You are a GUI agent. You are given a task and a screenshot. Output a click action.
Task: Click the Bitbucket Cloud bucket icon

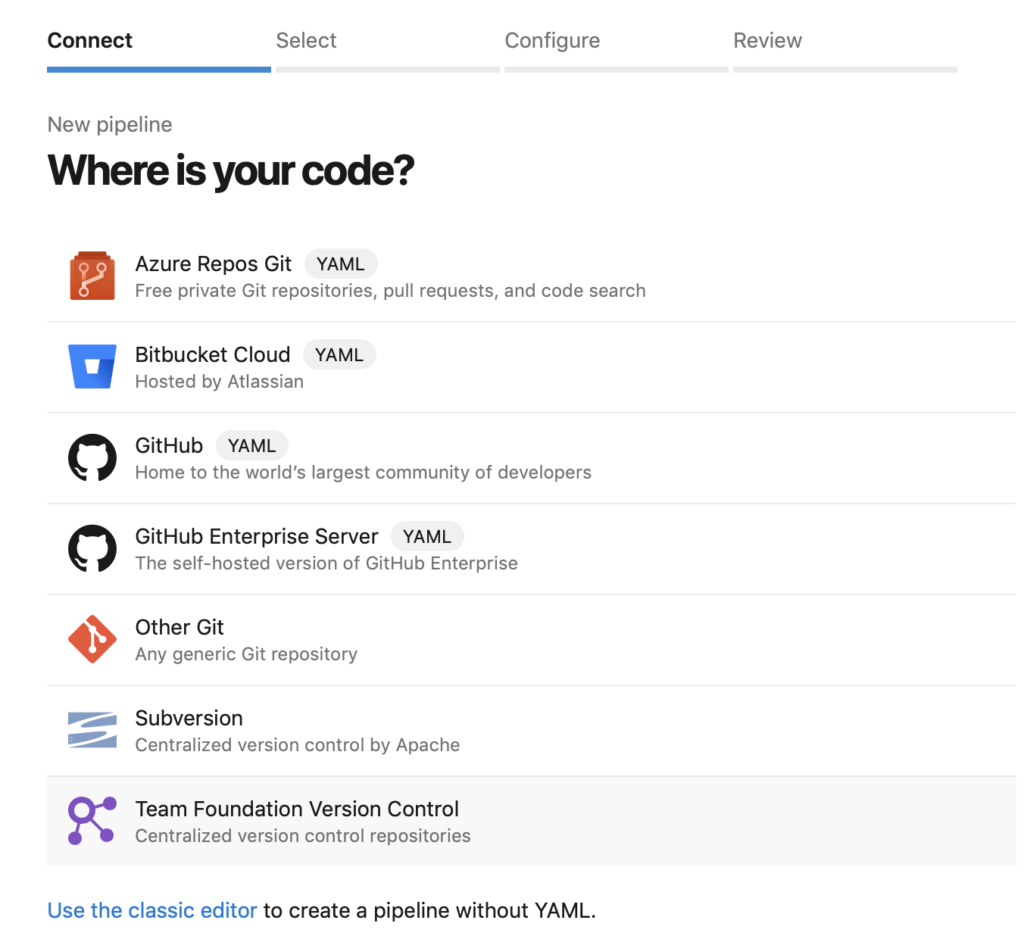(x=92, y=366)
